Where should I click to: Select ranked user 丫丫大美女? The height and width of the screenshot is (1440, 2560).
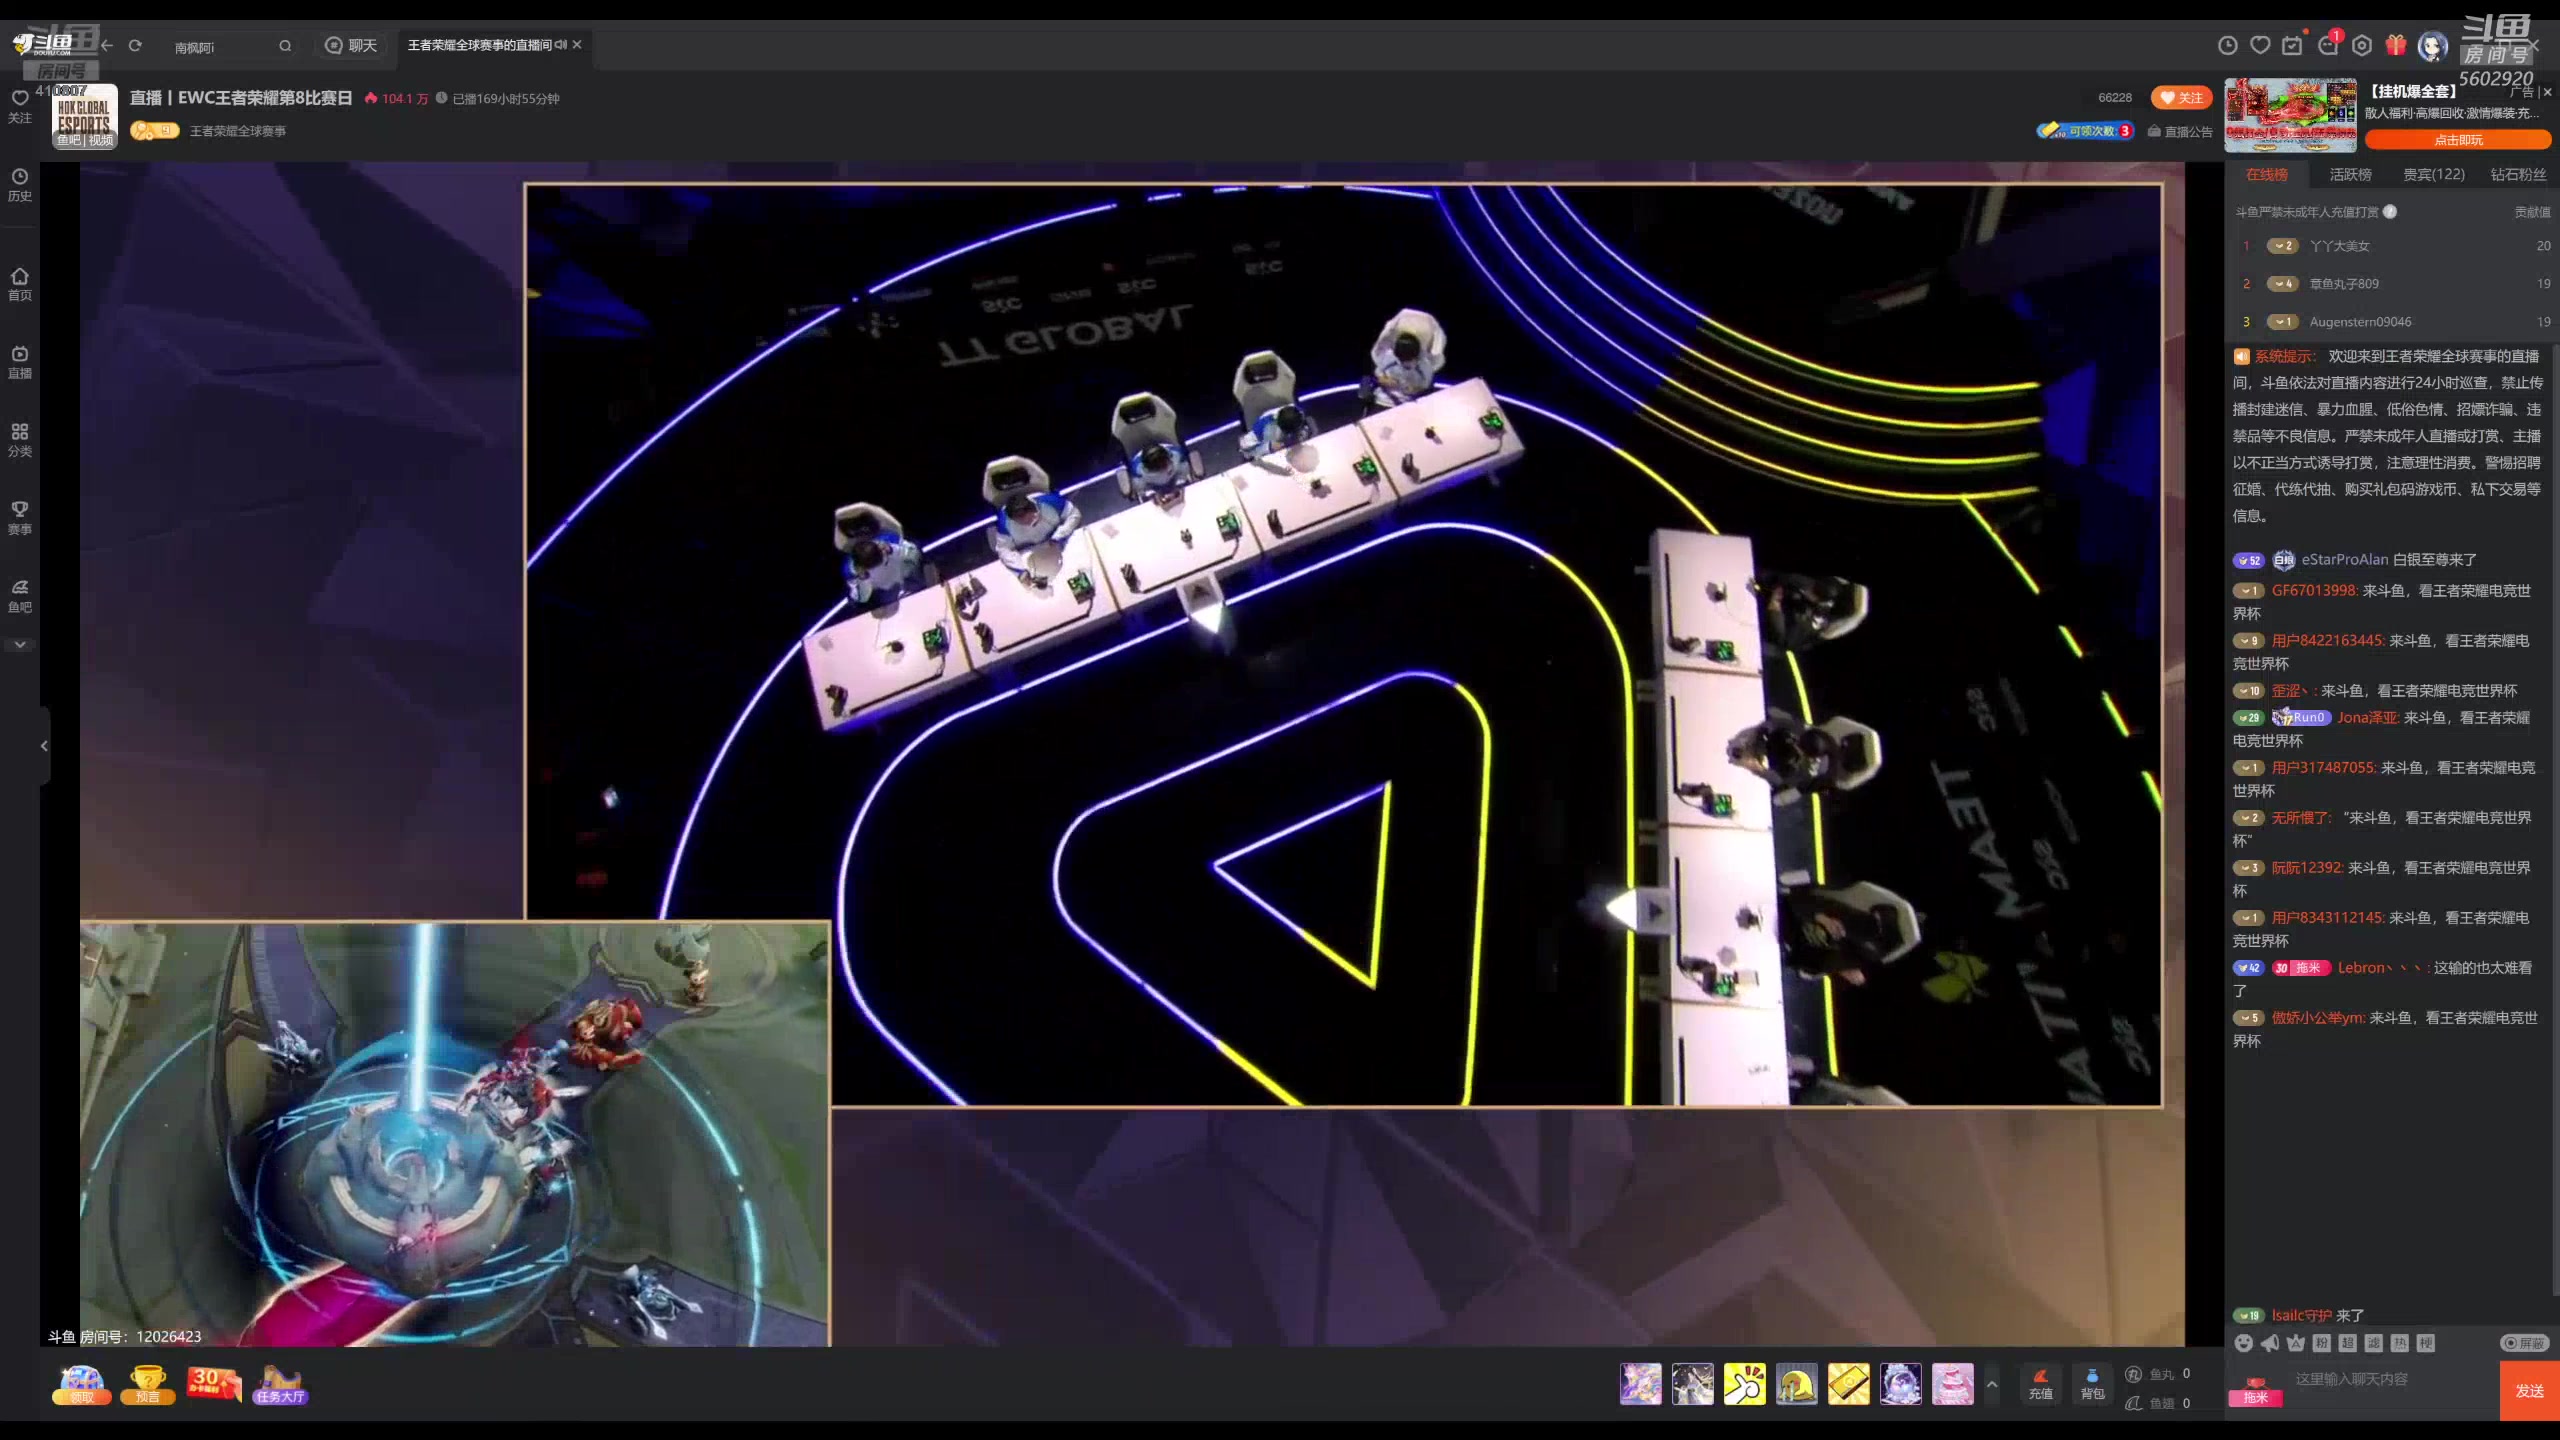(x=2339, y=246)
